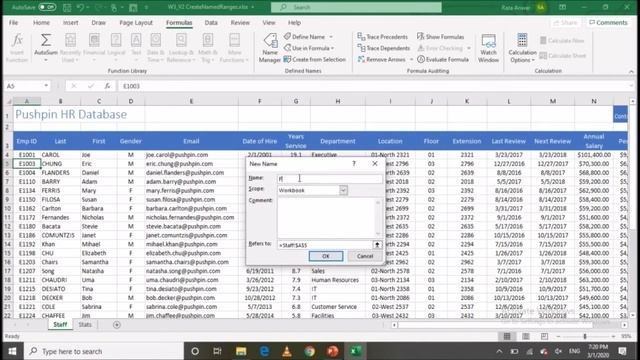Switch to the View tab

click(269, 22)
